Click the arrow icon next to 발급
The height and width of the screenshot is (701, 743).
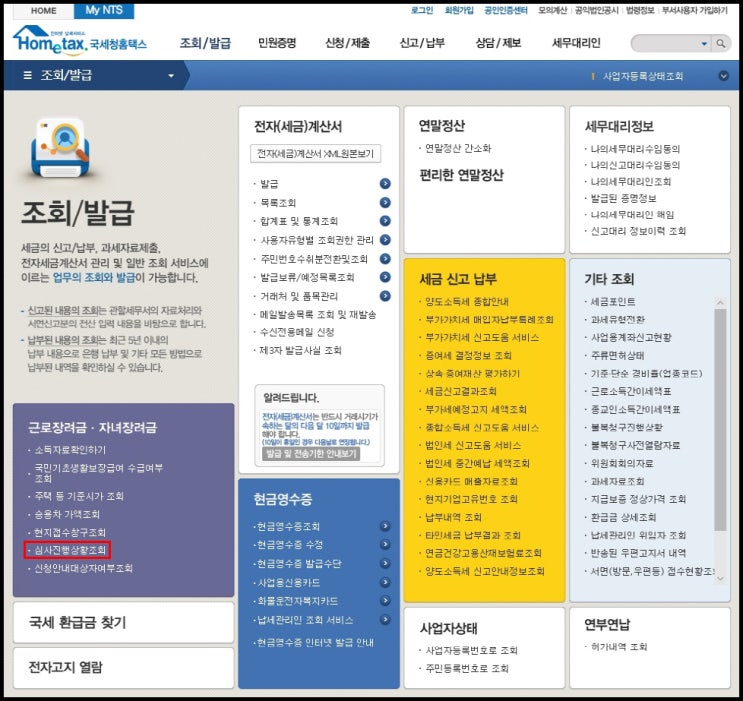coord(385,184)
